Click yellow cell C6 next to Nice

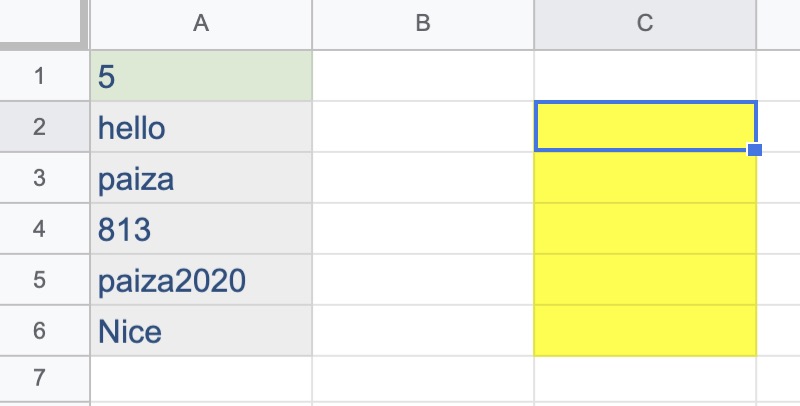pos(645,331)
